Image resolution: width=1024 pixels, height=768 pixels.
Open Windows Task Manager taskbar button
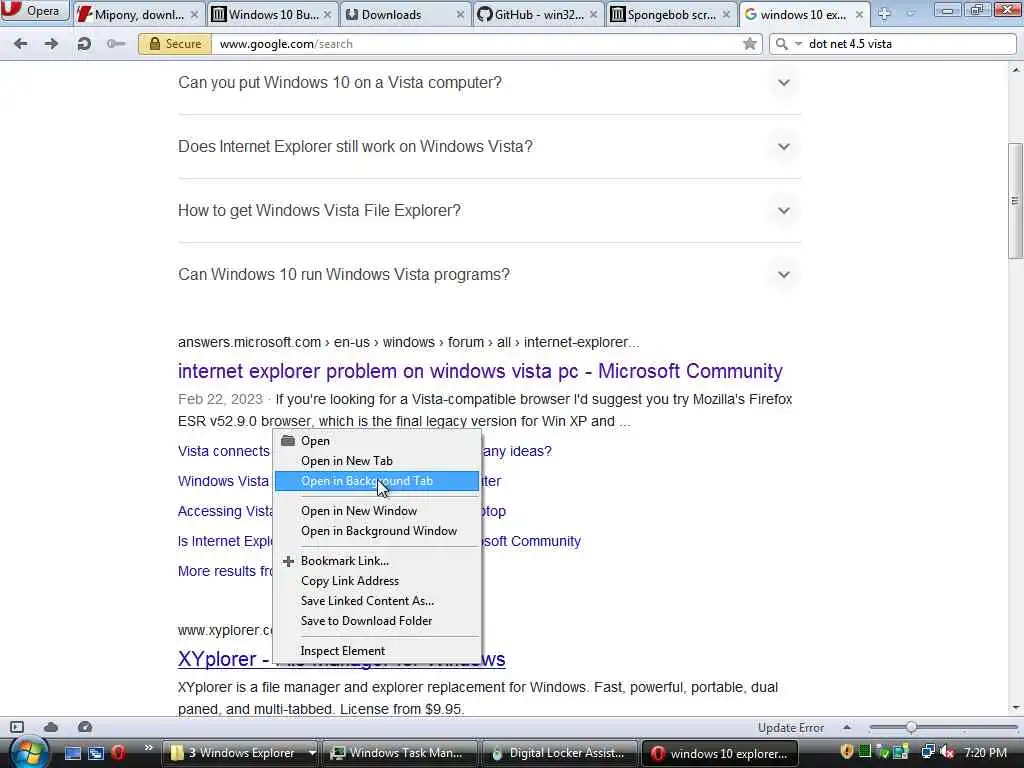point(398,753)
